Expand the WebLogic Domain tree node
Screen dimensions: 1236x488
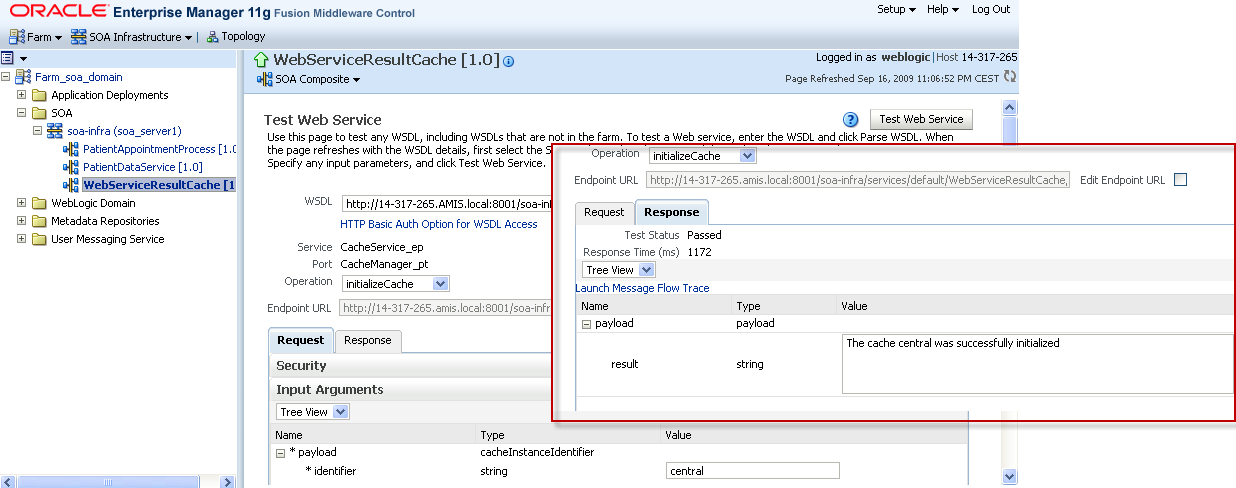pyautogui.click(x=21, y=203)
